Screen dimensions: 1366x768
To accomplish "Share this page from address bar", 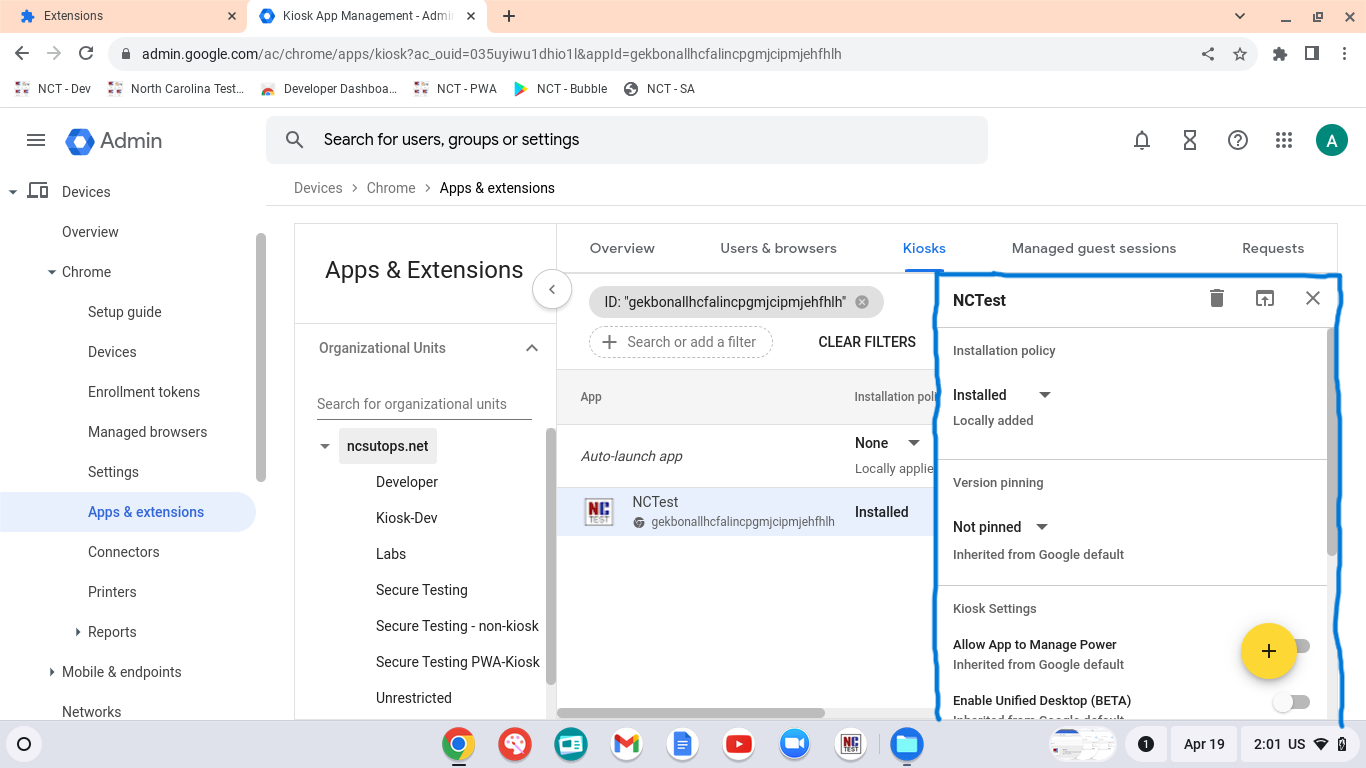I will coord(1208,54).
